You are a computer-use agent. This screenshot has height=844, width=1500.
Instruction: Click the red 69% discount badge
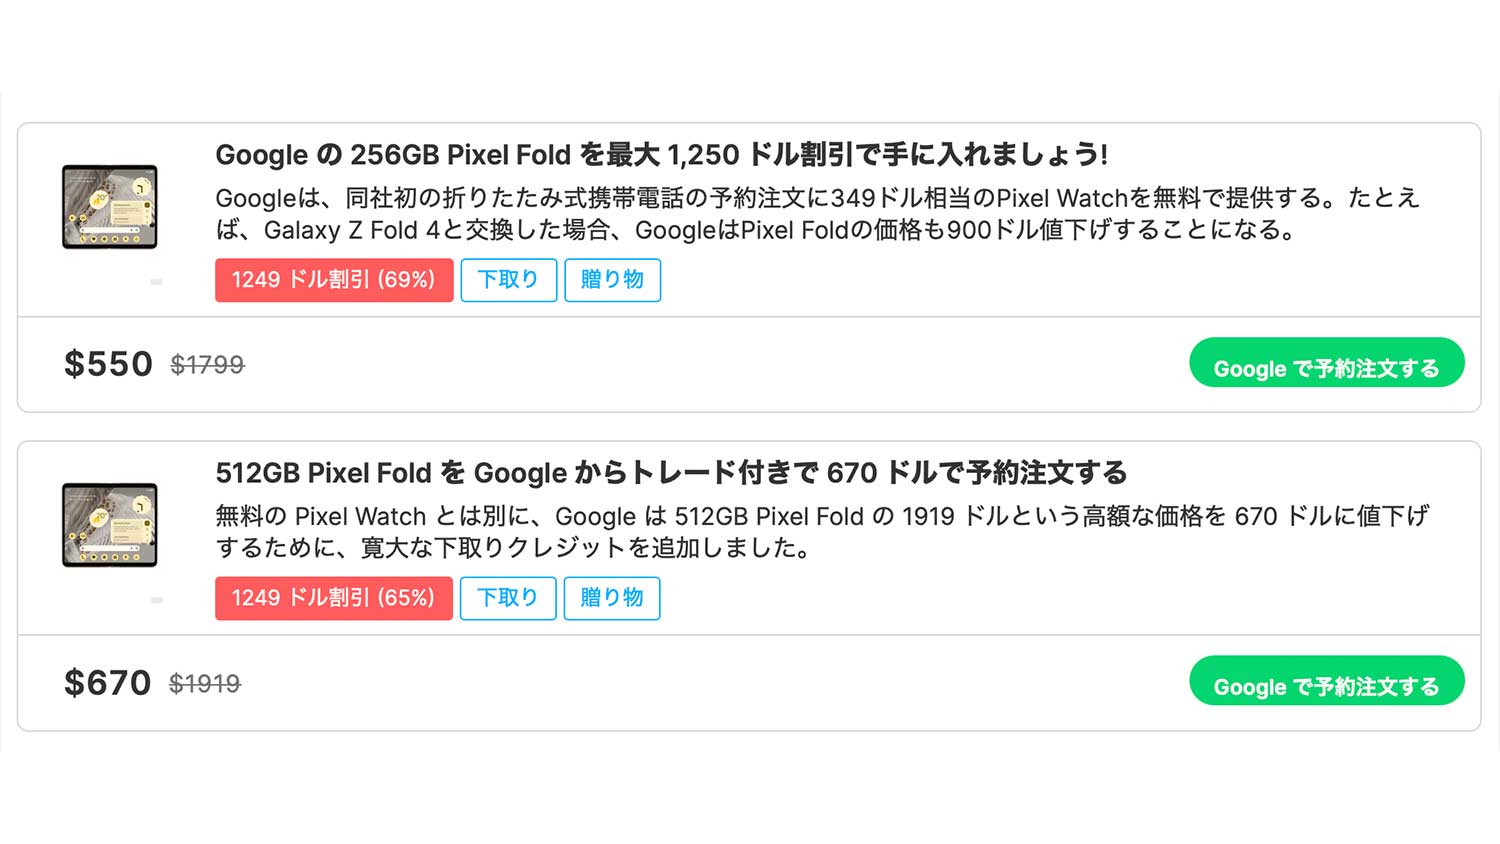point(334,280)
